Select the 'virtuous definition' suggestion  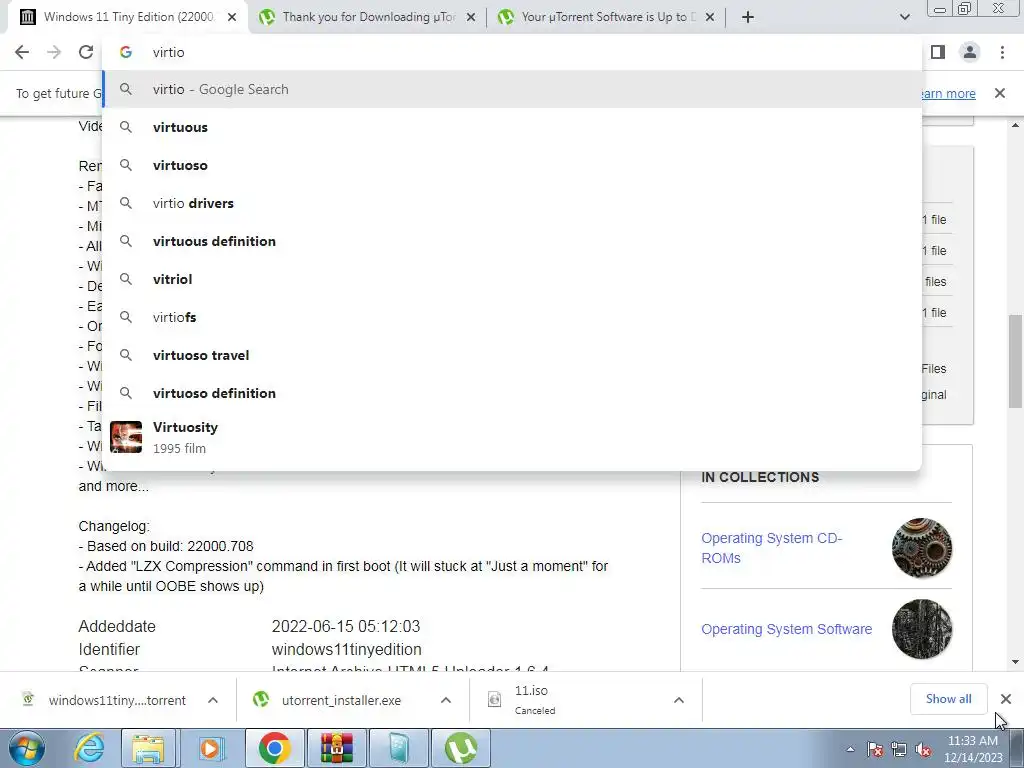[512, 241]
